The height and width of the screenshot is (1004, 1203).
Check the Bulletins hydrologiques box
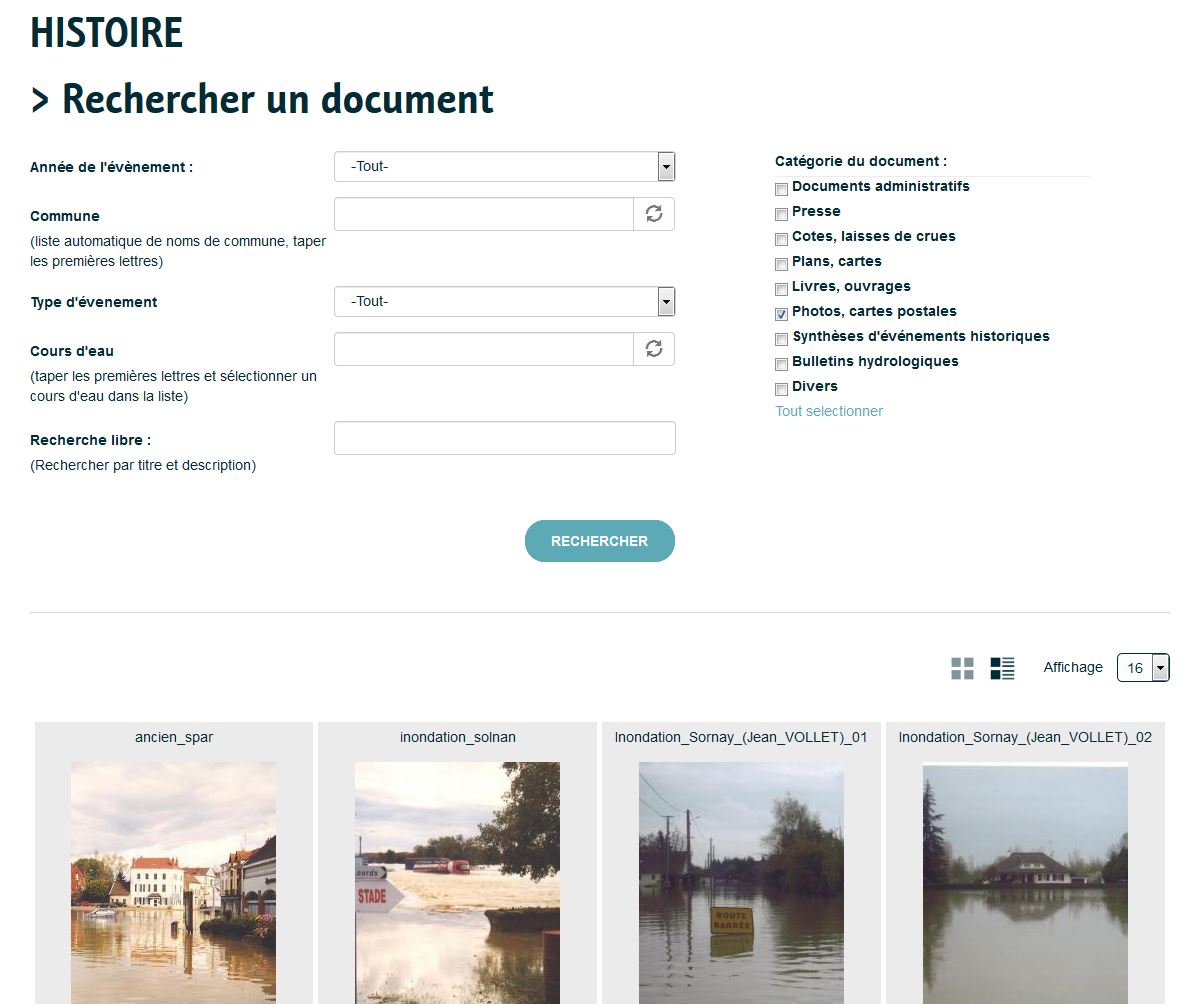(x=782, y=364)
